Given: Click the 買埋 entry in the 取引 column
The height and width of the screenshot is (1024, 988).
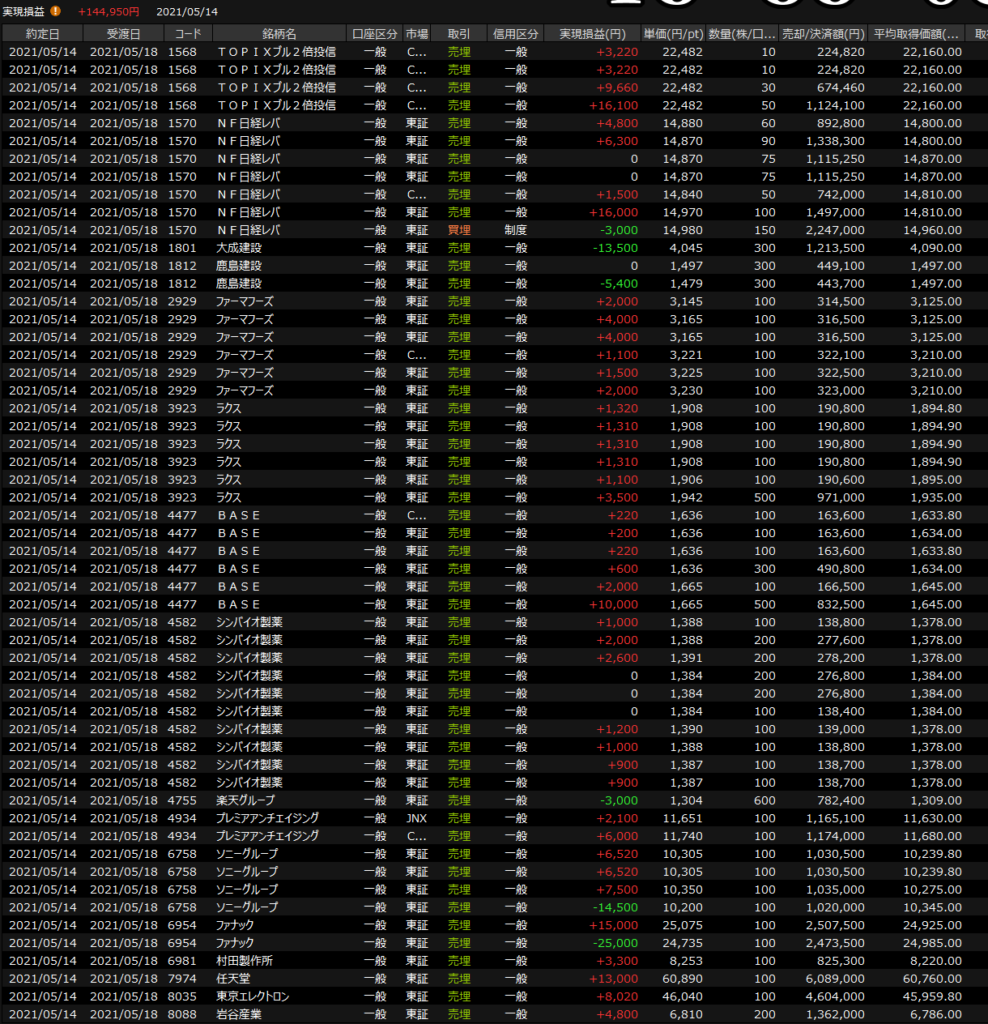Looking at the screenshot, I should pyautogui.click(x=459, y=230).
